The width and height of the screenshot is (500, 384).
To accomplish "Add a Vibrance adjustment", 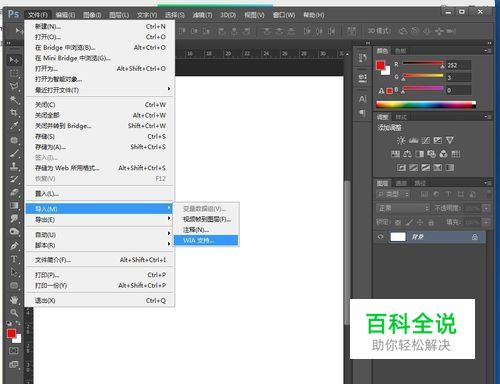I will 450,140.
